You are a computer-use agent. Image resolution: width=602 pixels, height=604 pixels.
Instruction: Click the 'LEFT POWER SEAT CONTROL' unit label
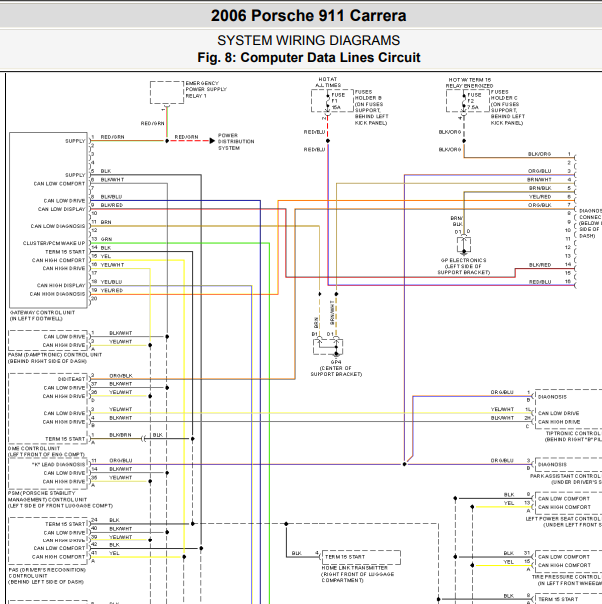tap(563, 519)
